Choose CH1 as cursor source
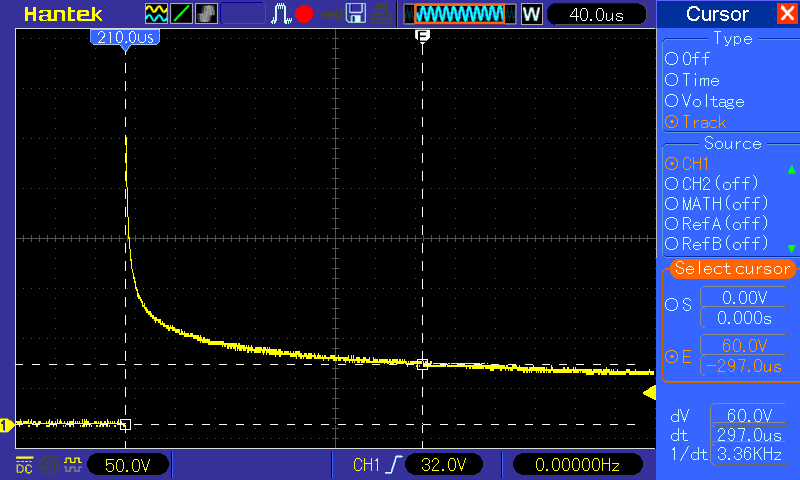 click(687, 164)
